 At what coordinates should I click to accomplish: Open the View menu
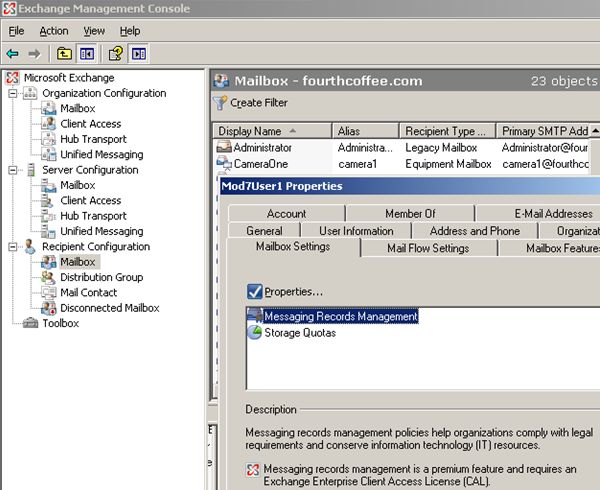94,31
